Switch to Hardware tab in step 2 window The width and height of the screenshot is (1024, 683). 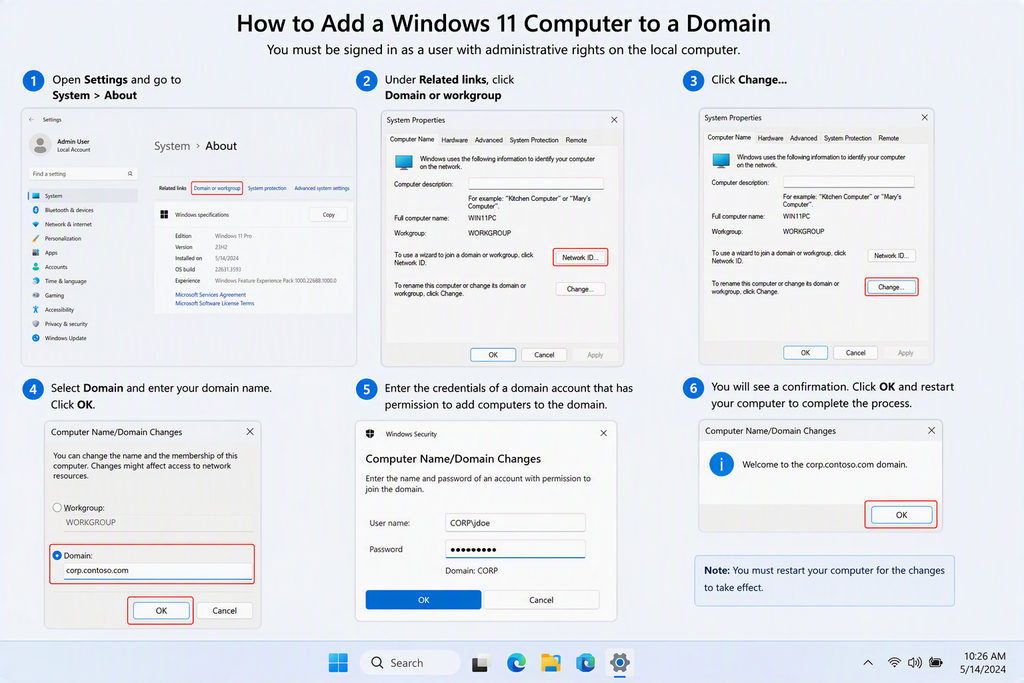click(x=455, y=140)
